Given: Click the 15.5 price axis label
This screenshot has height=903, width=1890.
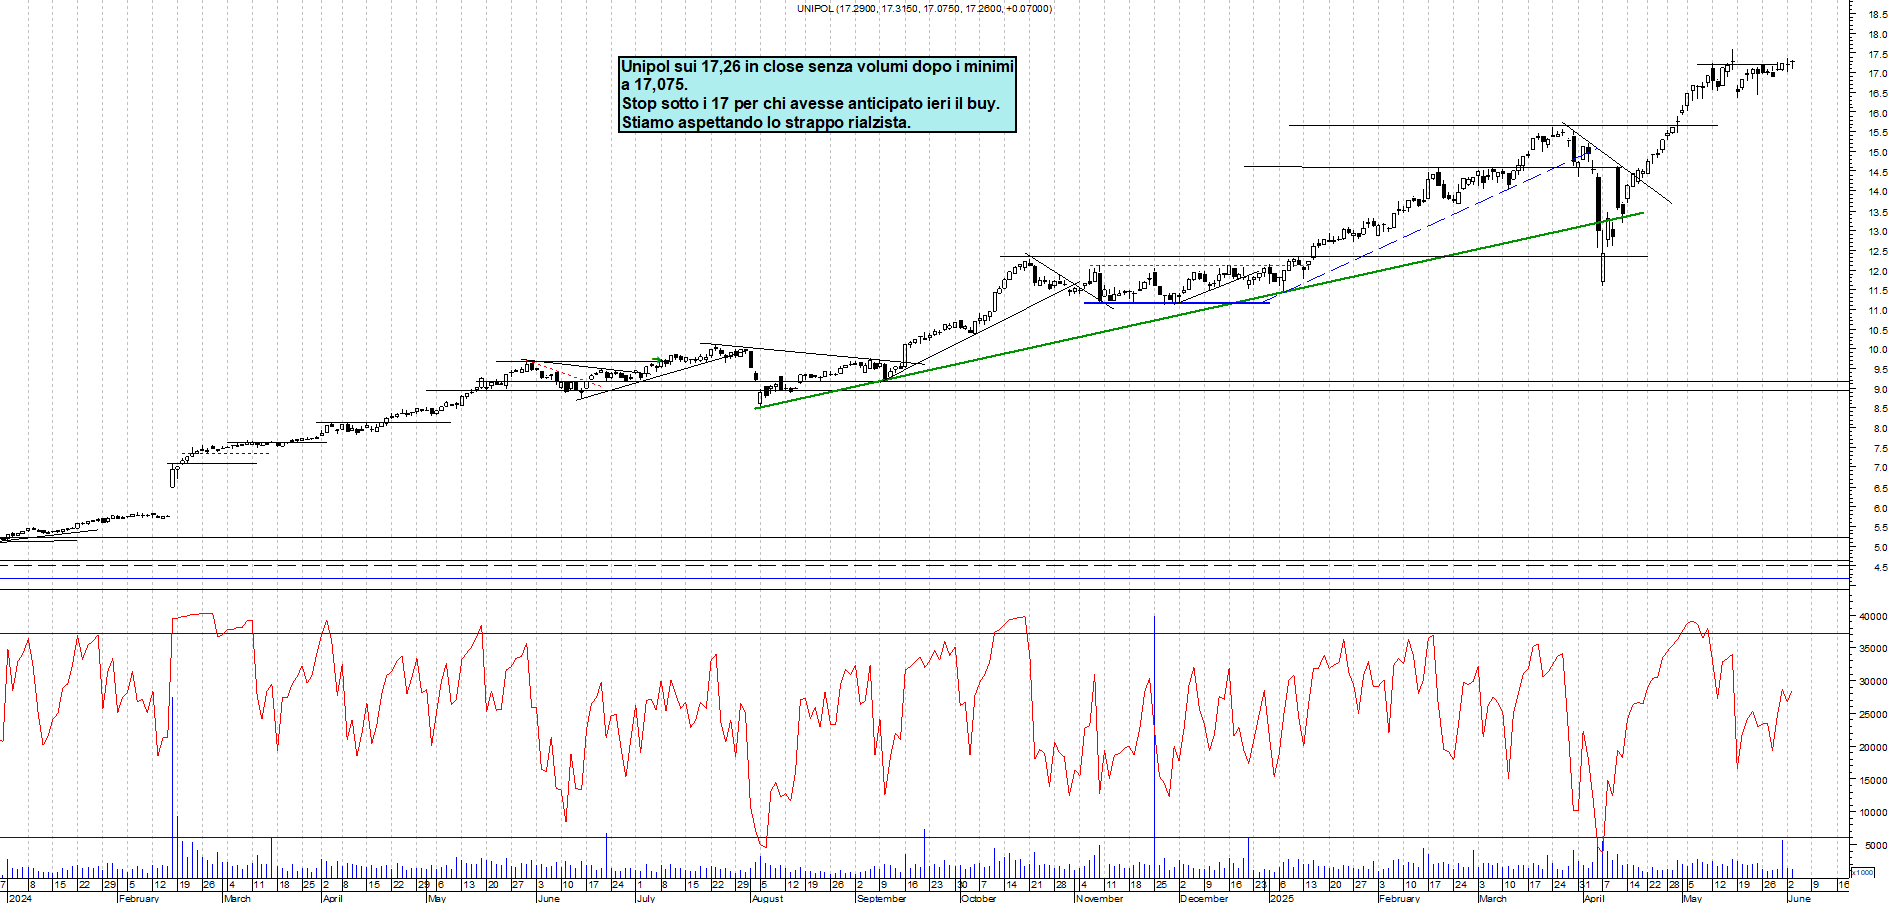Looking at the screenshot, I should coord(1878,133).
